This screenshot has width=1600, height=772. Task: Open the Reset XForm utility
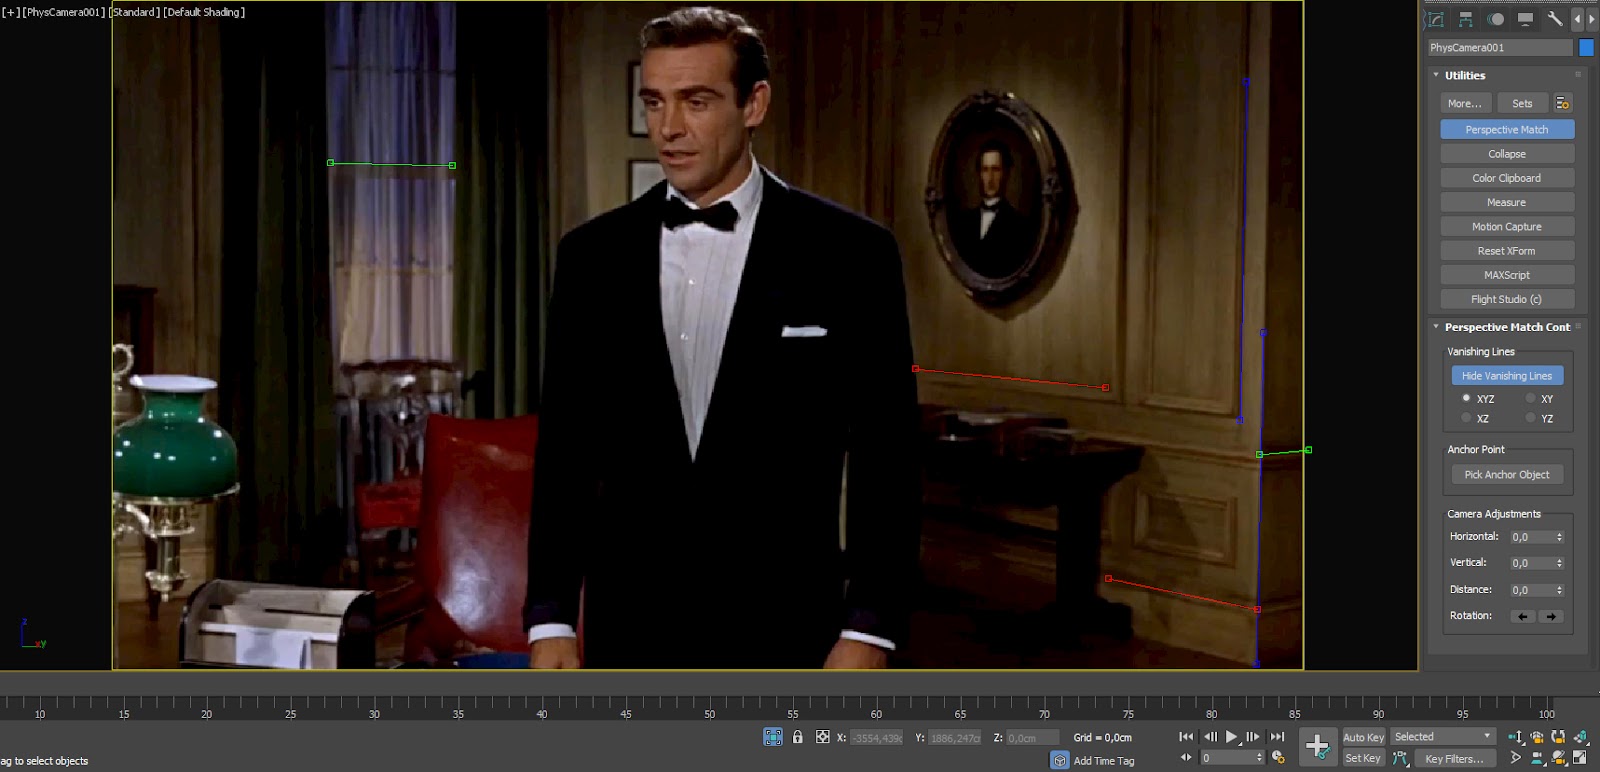(1507, 251)
